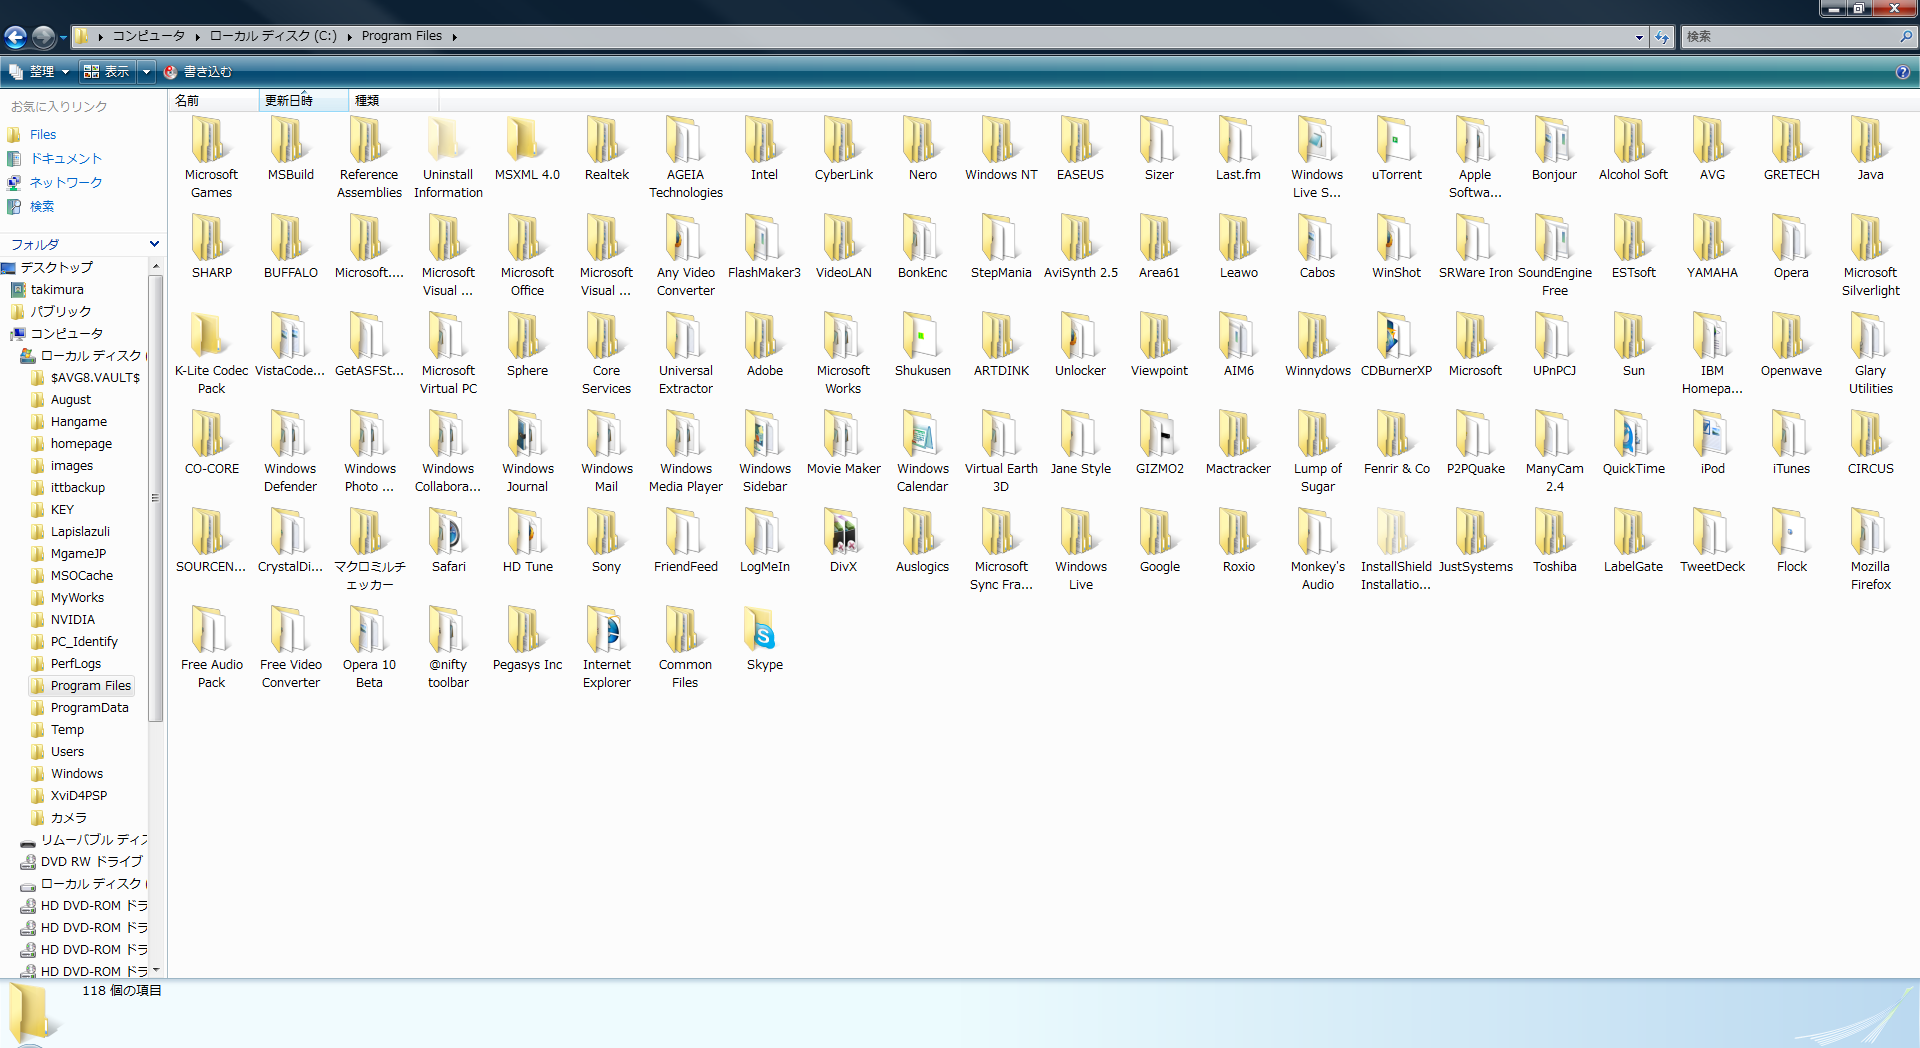Open the Shukusen folder
The width and height of the screenshot is (1920, 1048).
[x=923, y=345]
